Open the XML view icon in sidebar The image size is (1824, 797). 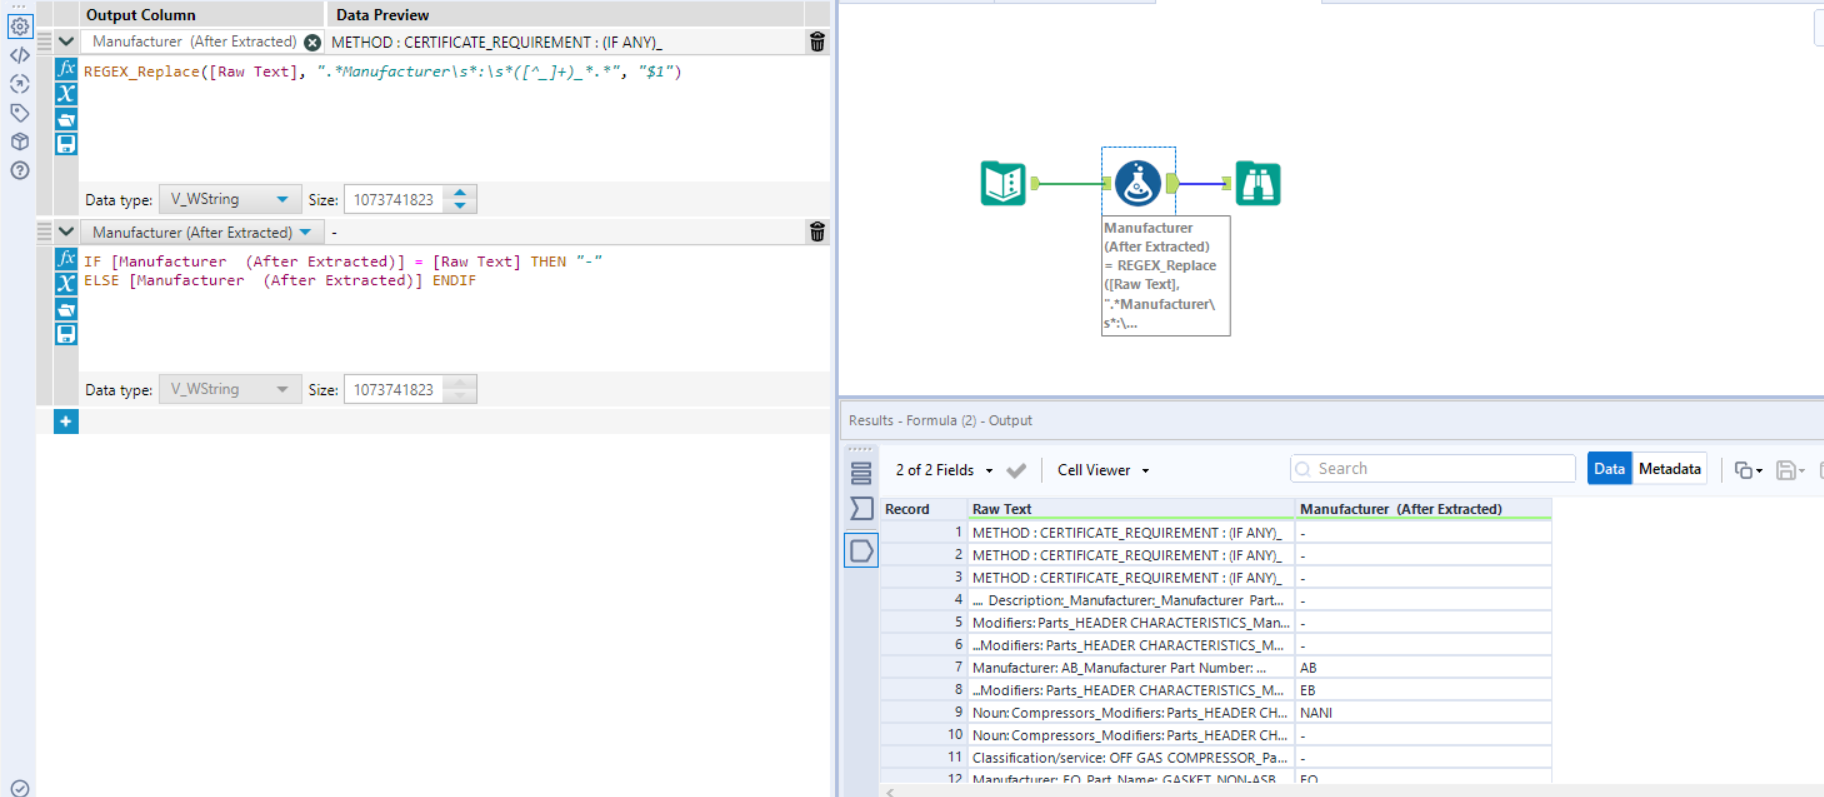click(19, 55)
